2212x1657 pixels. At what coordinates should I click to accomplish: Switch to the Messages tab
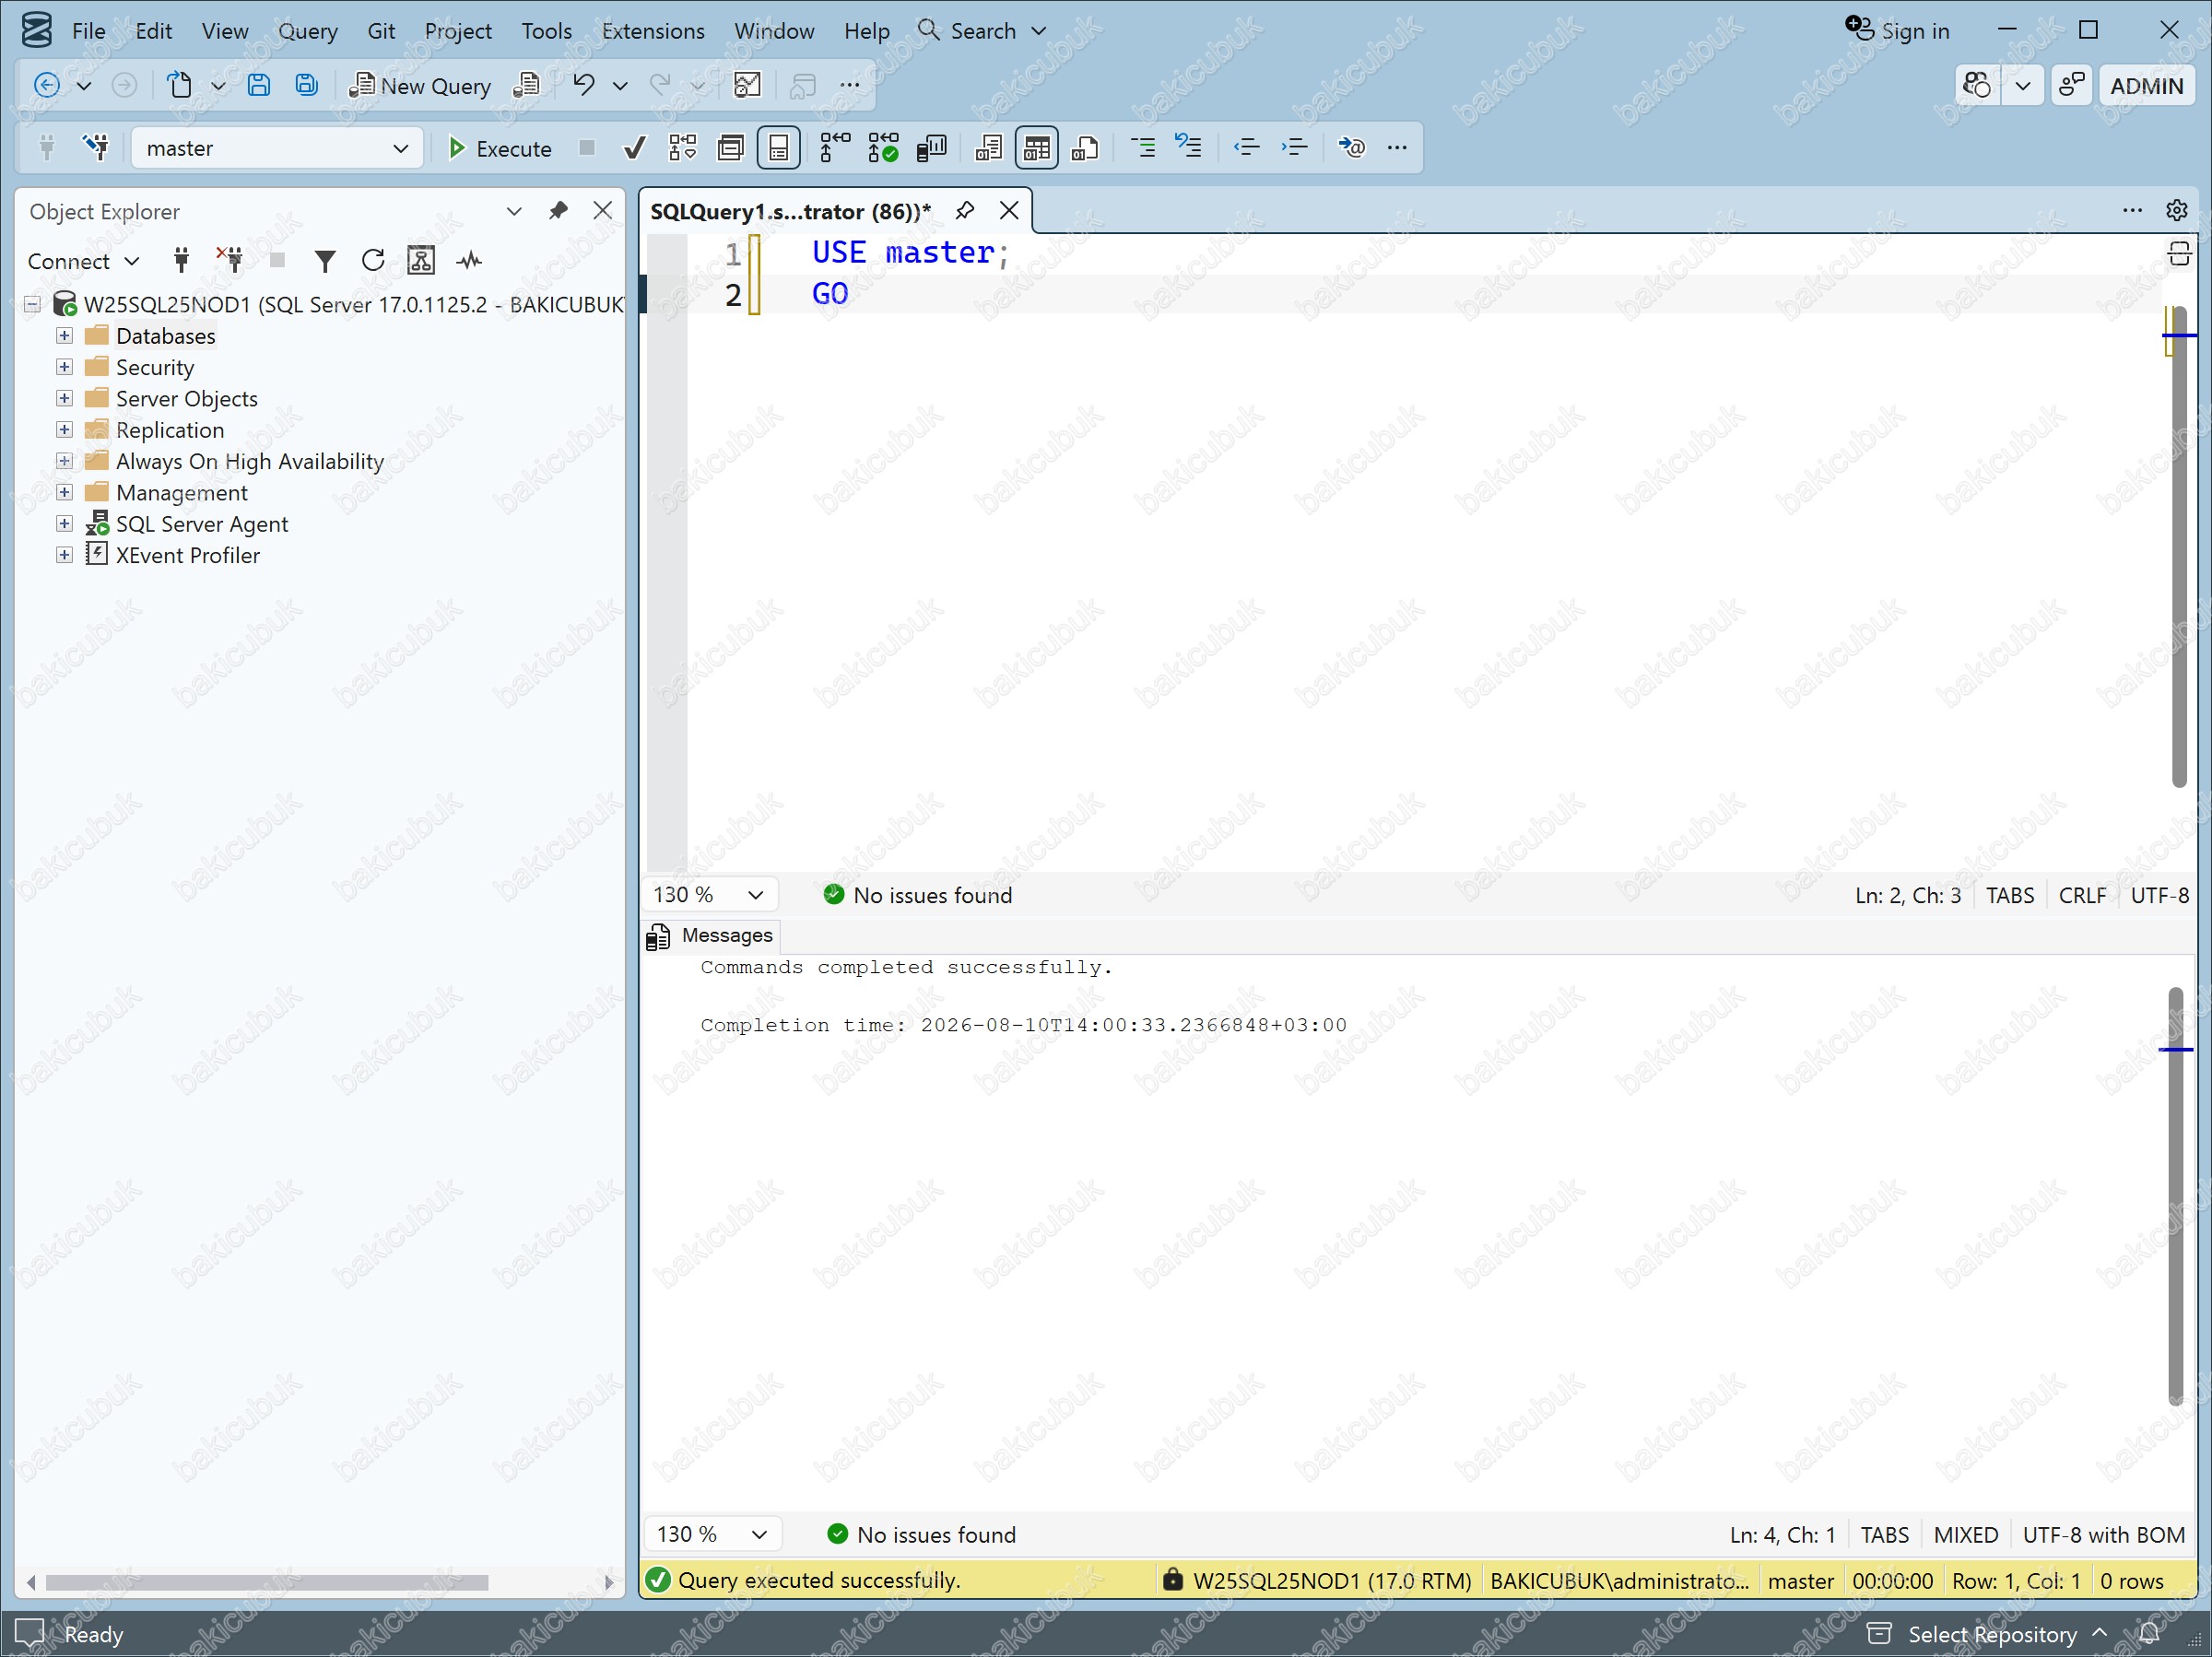(x=711, y=935)
